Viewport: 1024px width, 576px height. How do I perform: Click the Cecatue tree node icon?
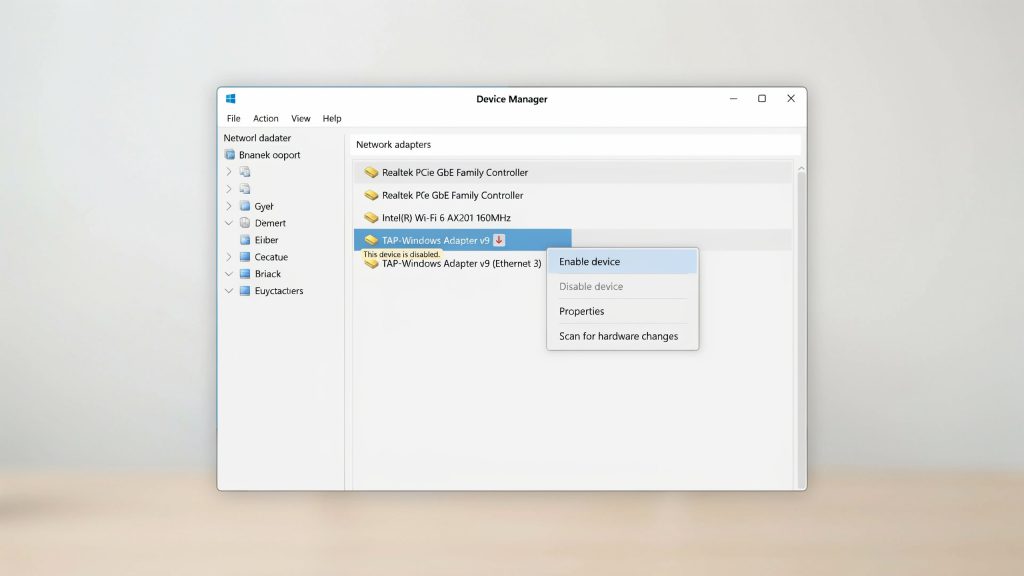point(245,257)
